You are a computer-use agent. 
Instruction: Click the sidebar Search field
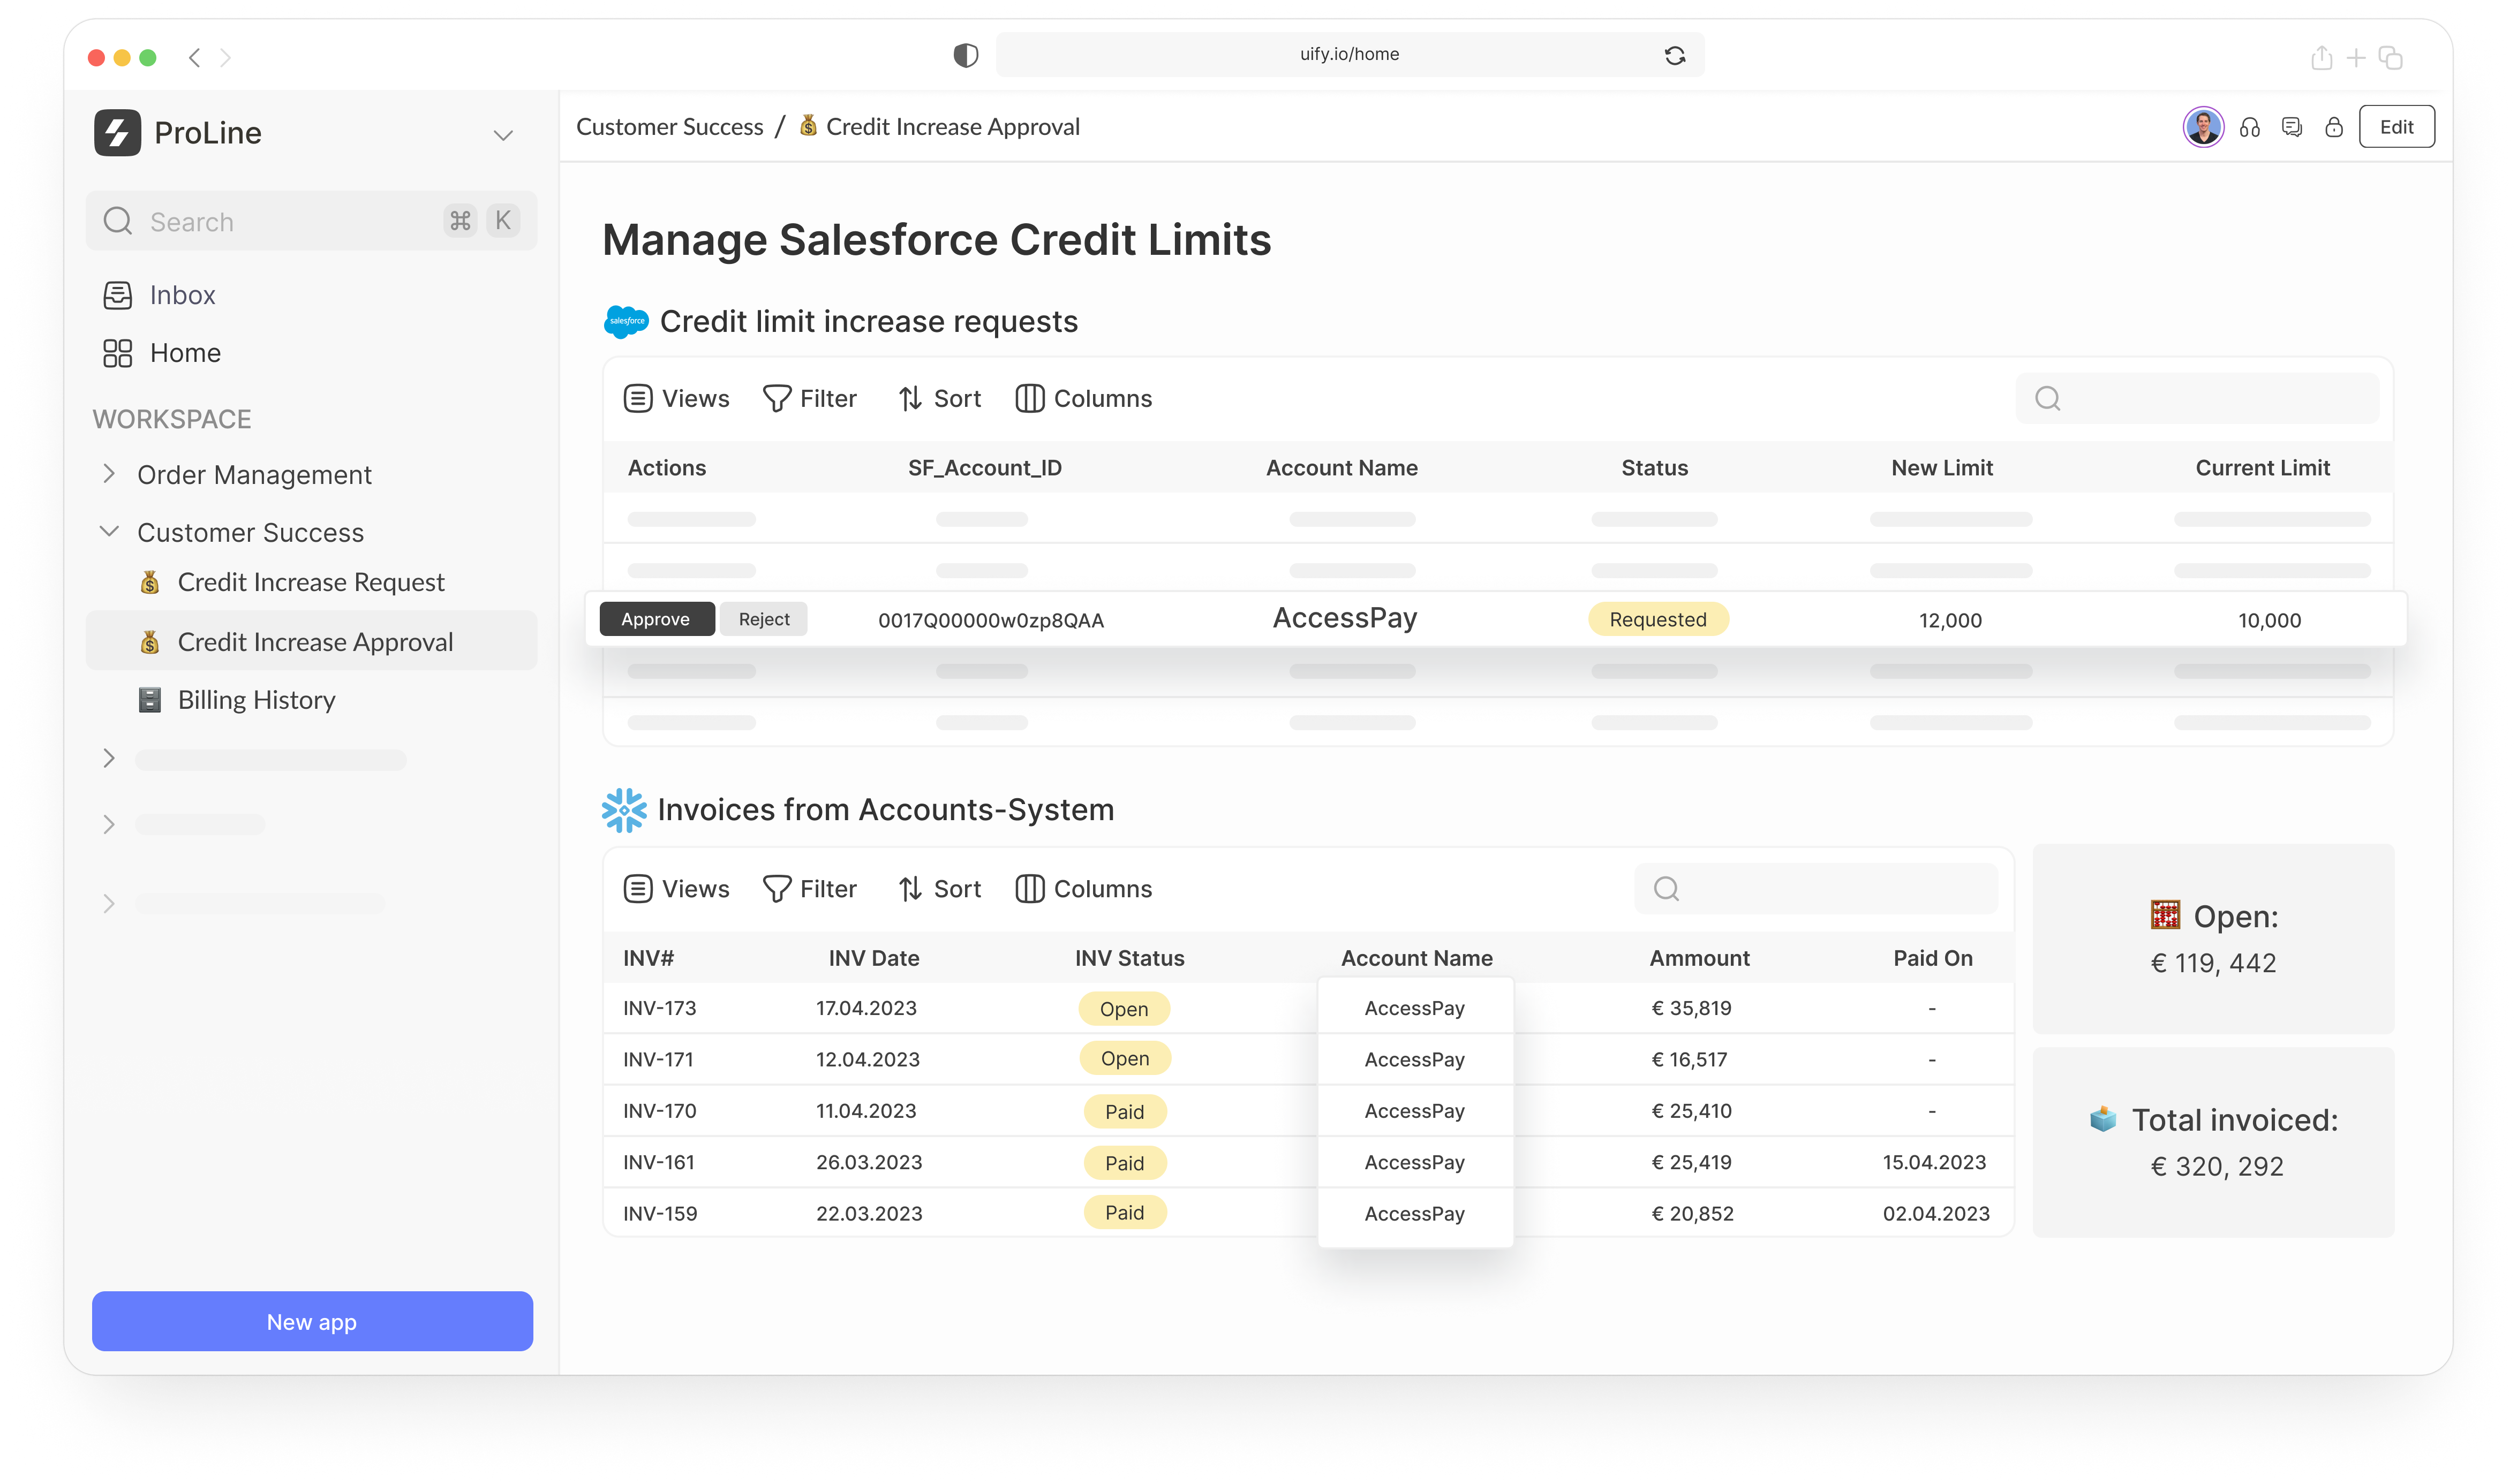tap(290, 221)
